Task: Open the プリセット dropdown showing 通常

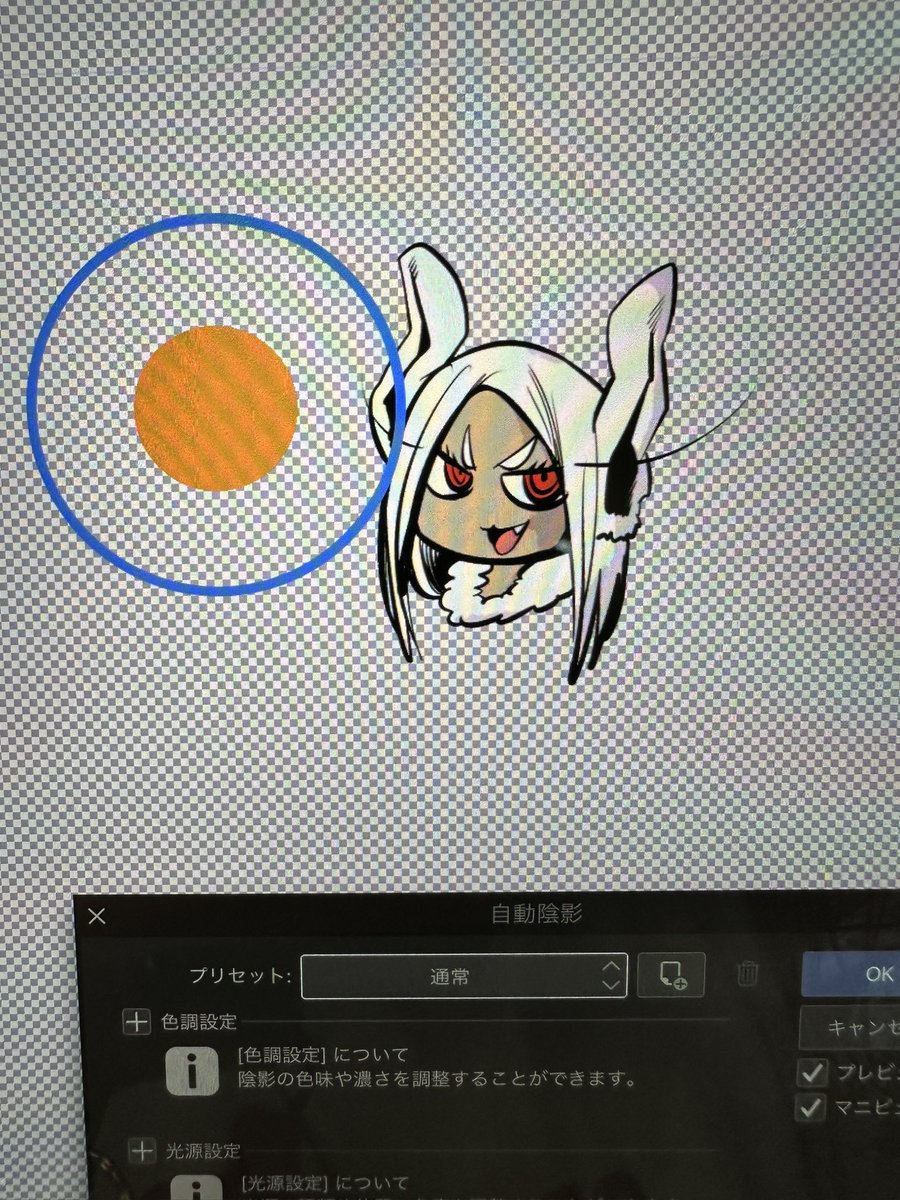Action: (464, 976)
